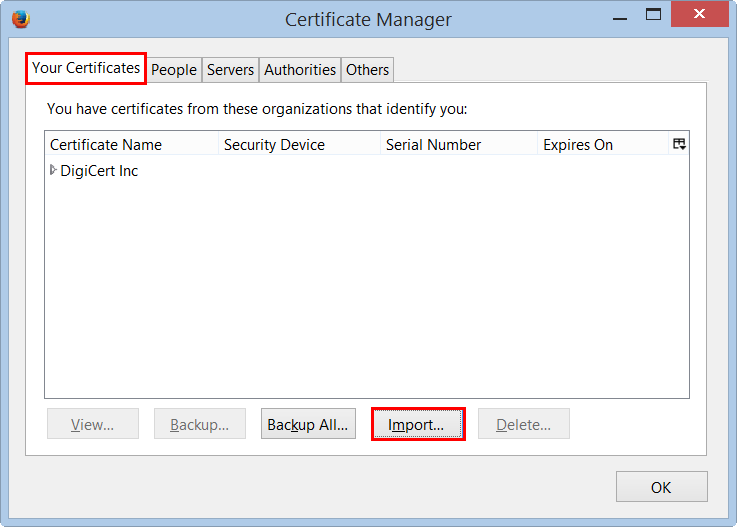
Task: Click the Delete button
Action: tap(523, 424)
